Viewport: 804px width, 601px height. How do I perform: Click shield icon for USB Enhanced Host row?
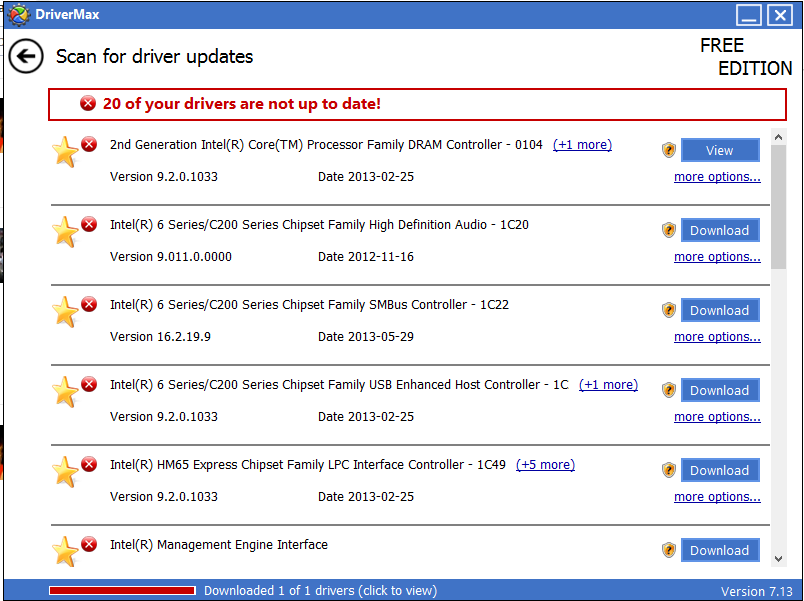click(x=669, y=390)
